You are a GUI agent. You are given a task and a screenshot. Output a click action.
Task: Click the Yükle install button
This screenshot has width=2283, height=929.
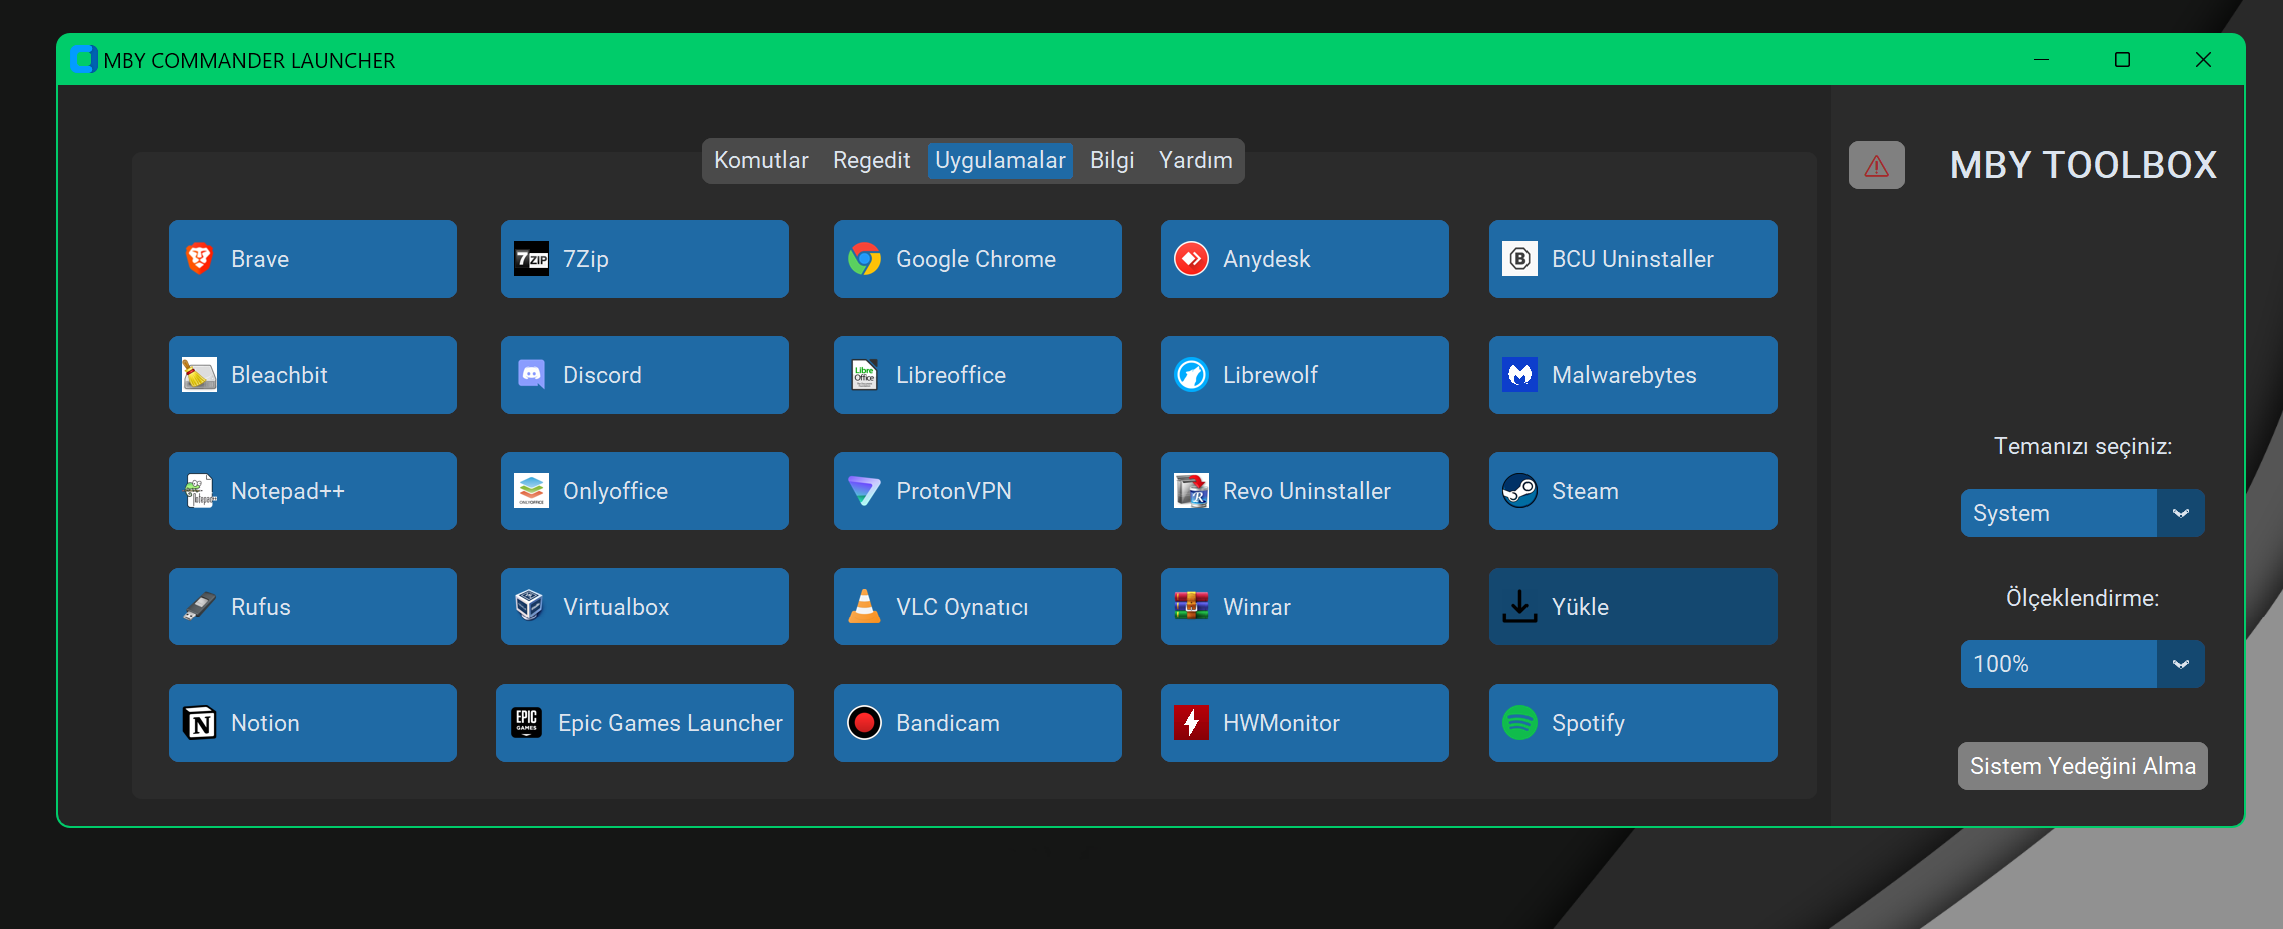click(x=1633, y=607)
